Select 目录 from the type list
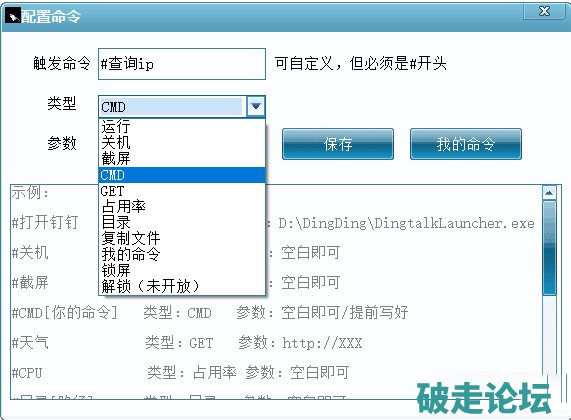 coord(182,222)
